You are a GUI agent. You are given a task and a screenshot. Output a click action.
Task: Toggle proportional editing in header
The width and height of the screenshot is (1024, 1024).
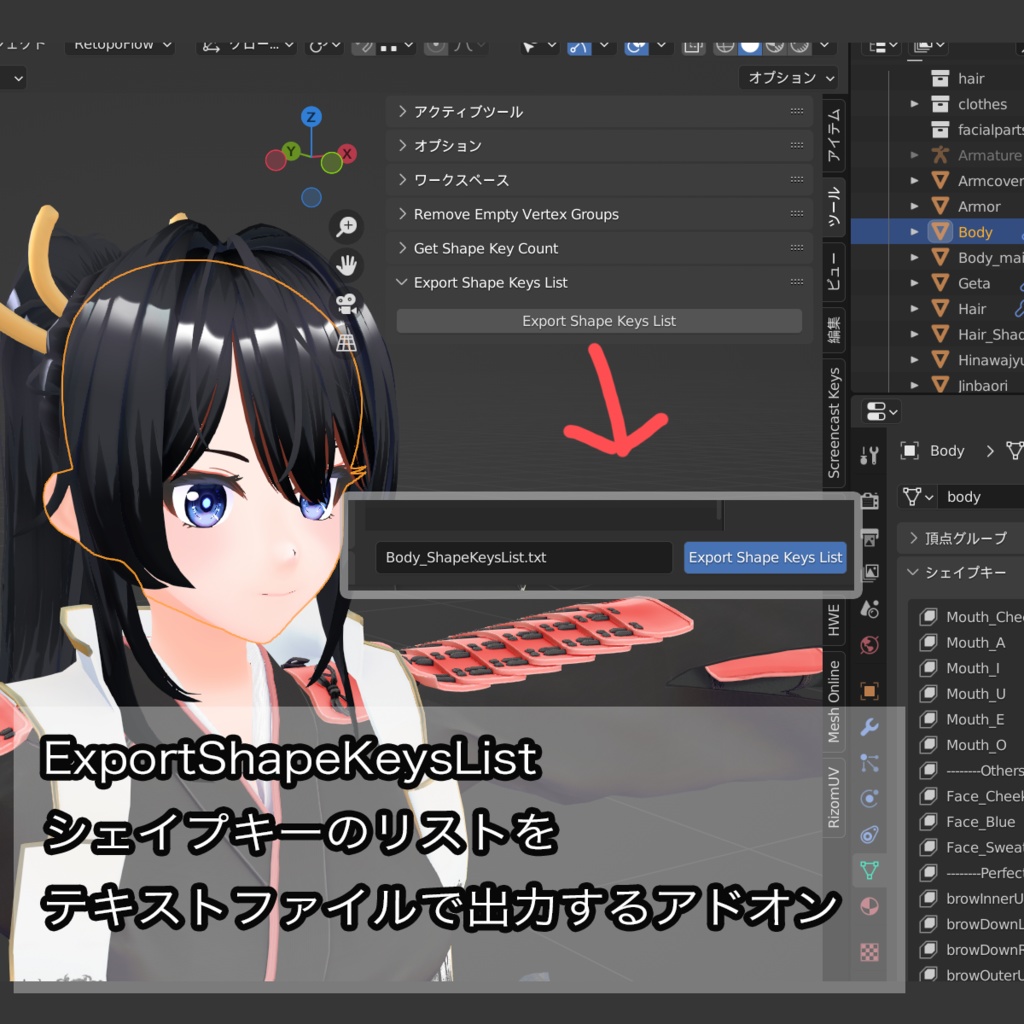(x=436, y=47)
